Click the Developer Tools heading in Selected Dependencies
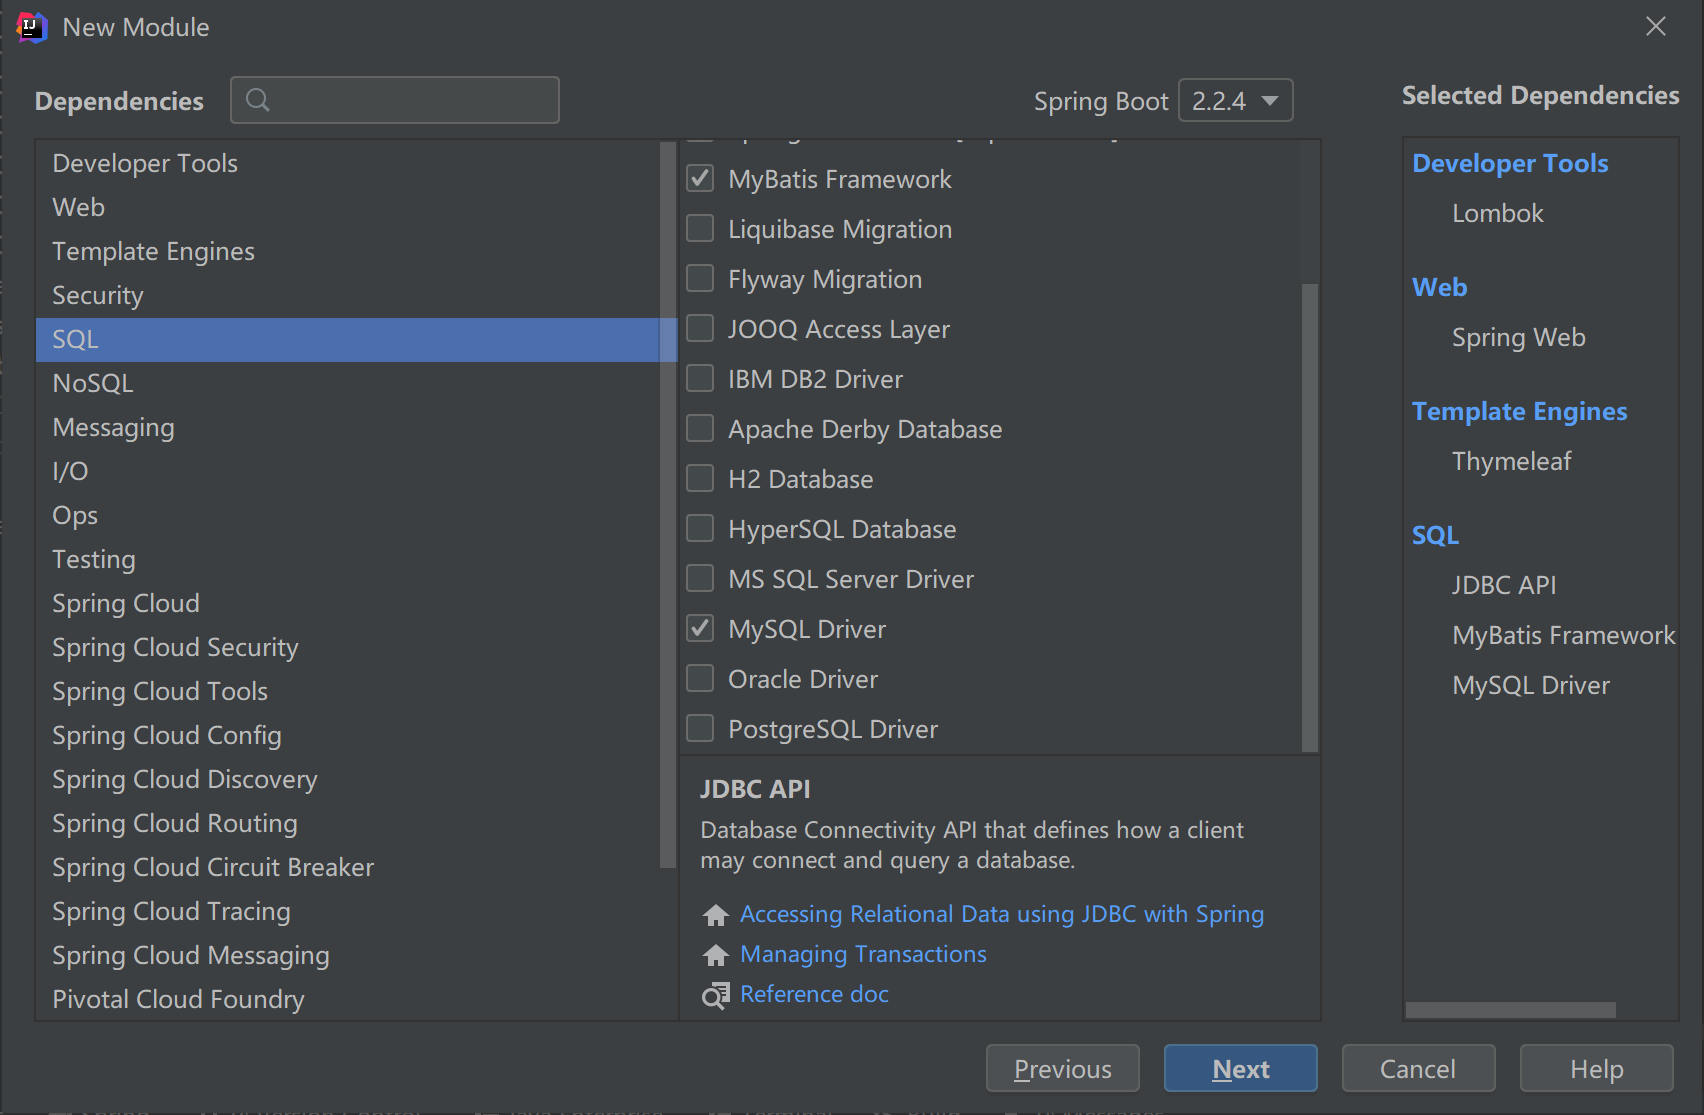The height and width of the screenshot is (1115, 1704). [1510, 163]
